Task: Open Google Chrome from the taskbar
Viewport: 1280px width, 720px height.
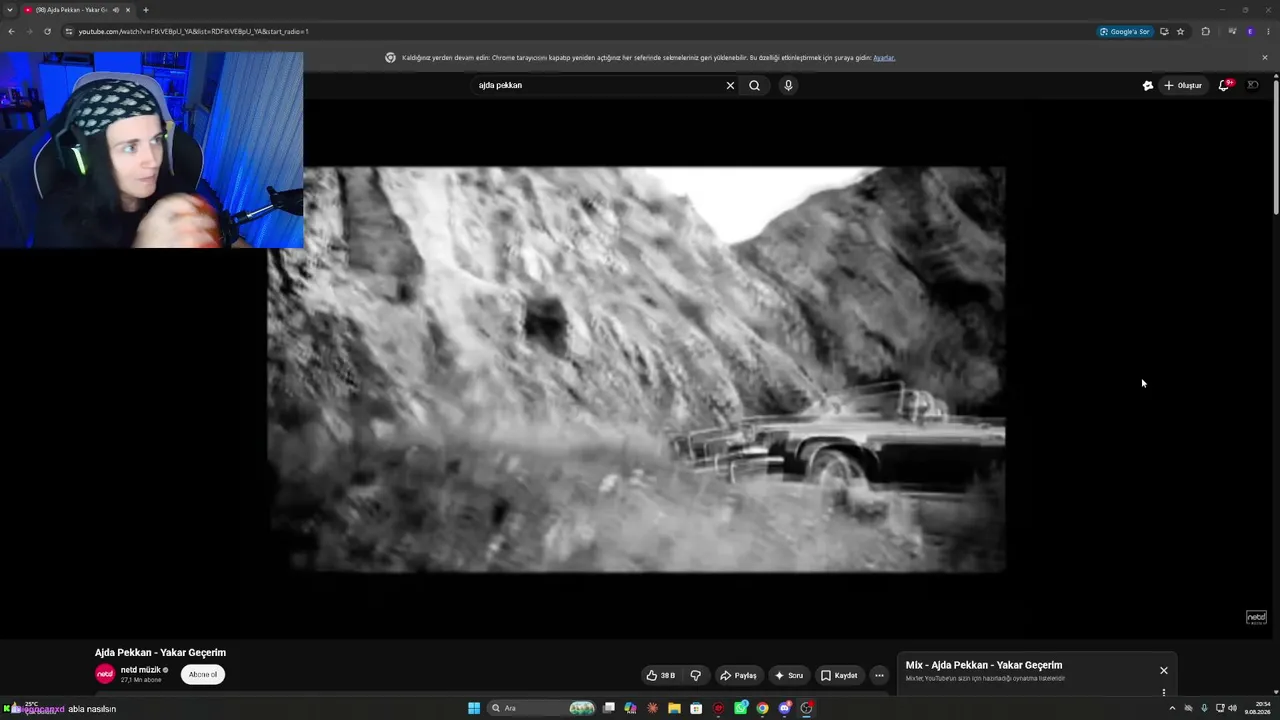Action: (762, 708)
